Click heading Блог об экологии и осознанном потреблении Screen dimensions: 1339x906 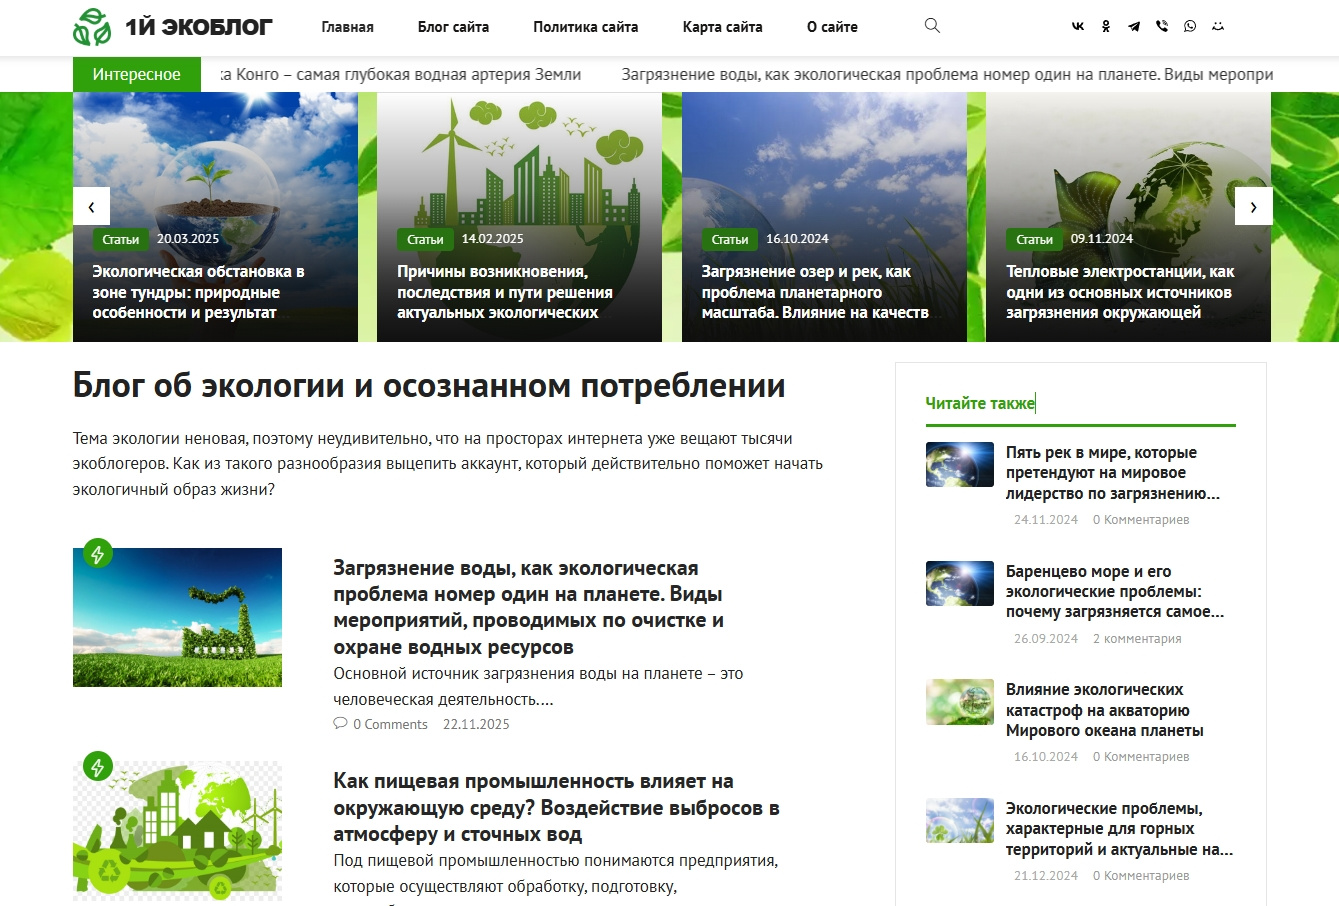pos(429,386)
